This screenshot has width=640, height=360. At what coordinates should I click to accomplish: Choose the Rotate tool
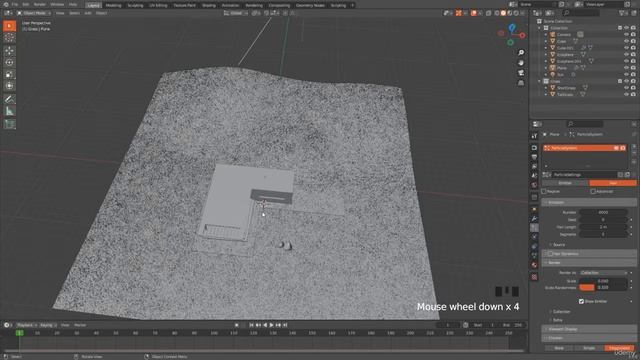(x=9, y=62)
